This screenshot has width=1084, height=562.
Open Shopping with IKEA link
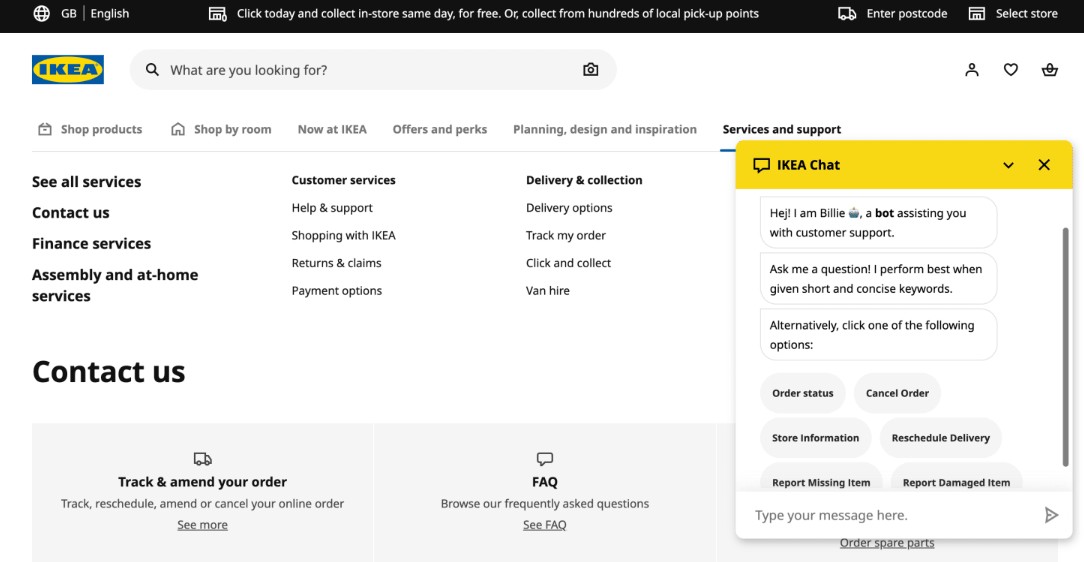(x=344, y=235)
